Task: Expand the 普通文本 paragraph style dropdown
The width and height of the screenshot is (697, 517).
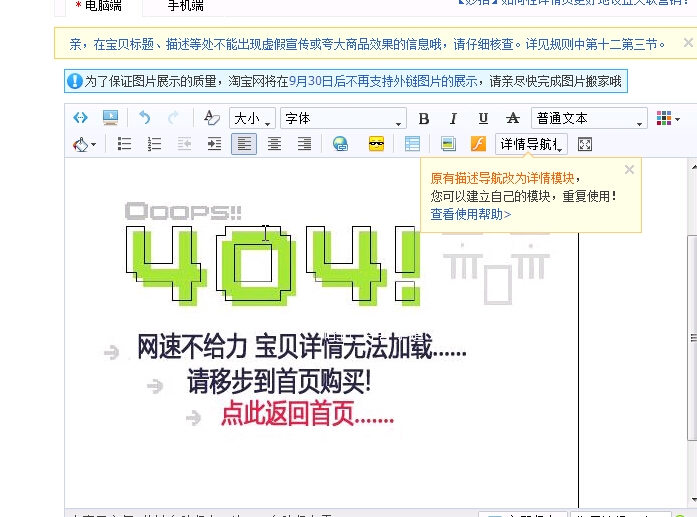Action: 589,118
